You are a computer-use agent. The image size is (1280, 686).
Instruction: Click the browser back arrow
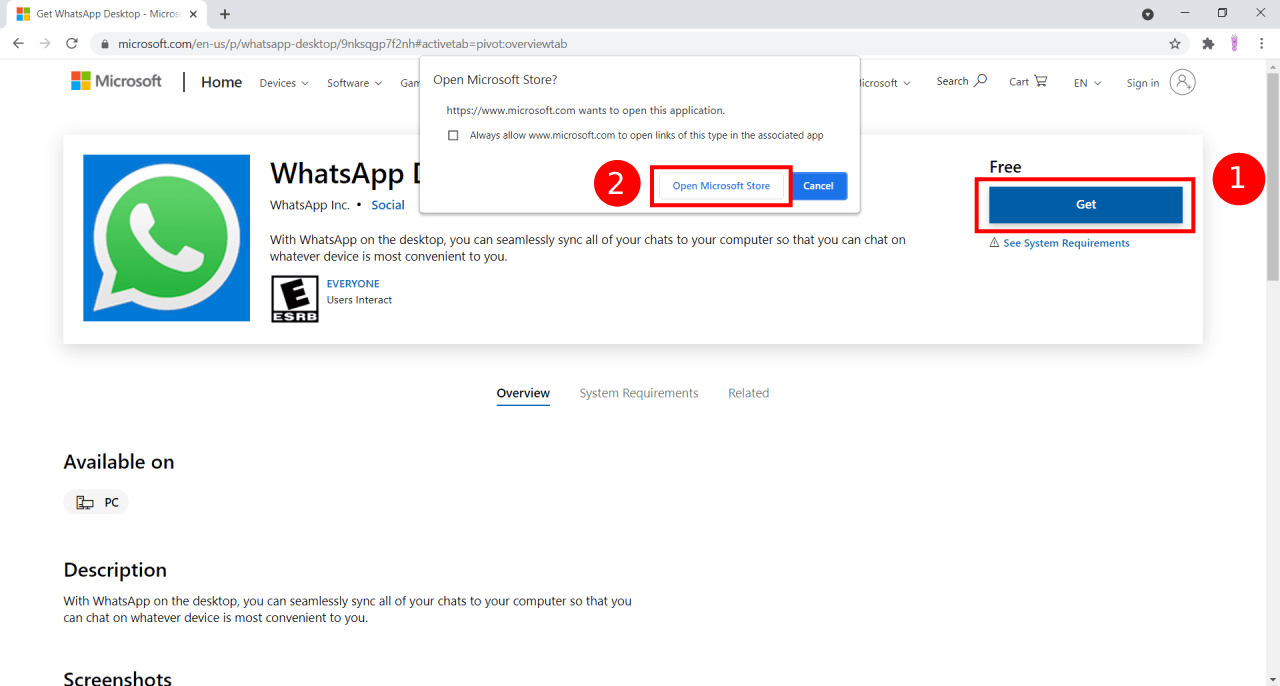tap(18, 44)
